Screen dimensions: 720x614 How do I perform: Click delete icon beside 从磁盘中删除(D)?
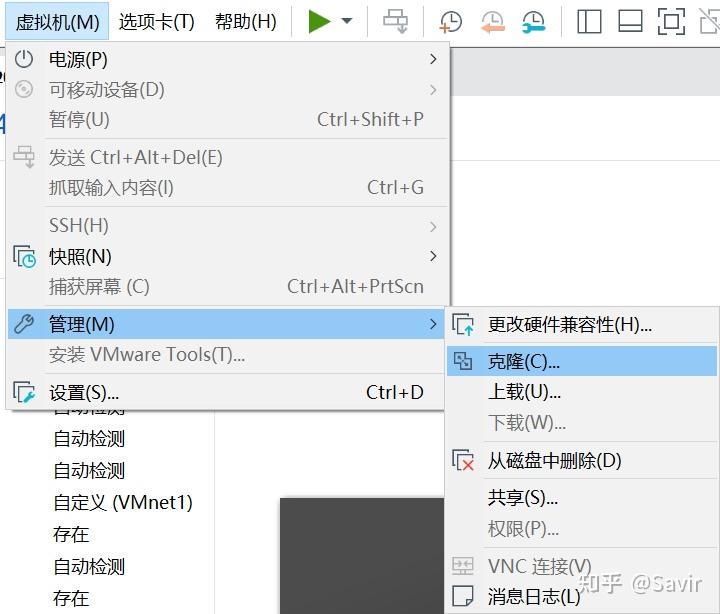click(x=463, y=460)
